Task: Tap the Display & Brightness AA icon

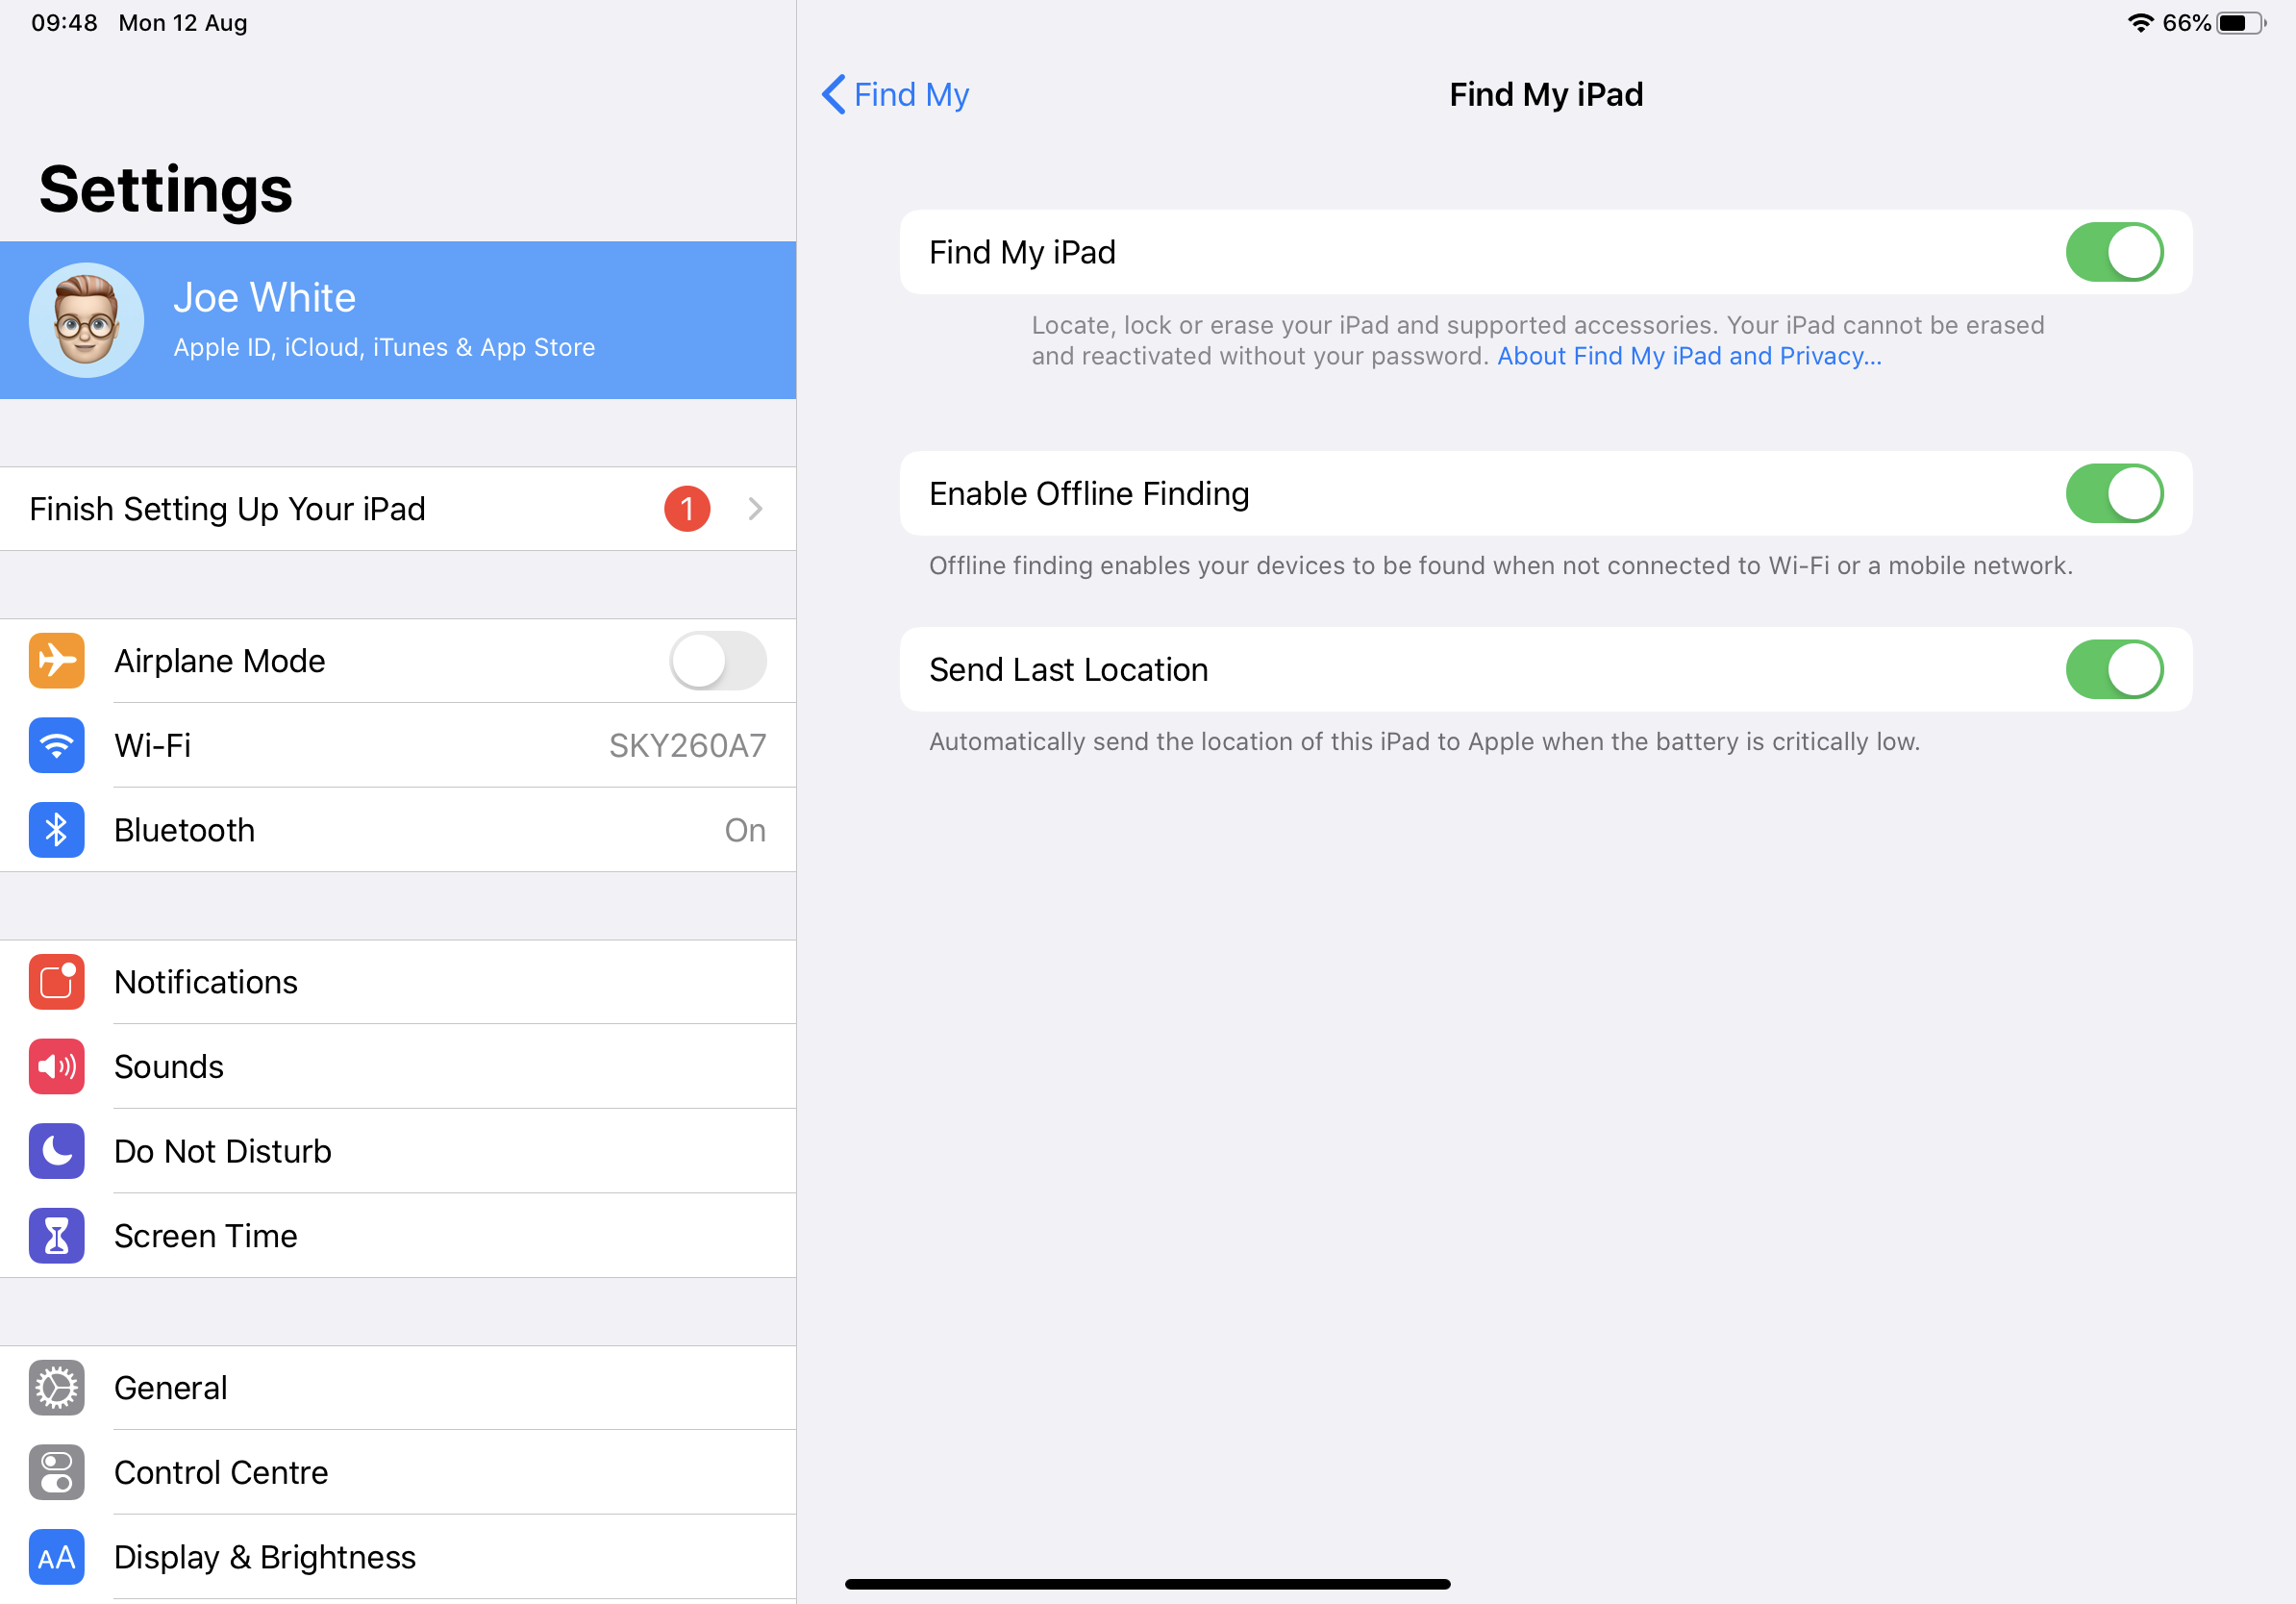Action: (56, 1557)
